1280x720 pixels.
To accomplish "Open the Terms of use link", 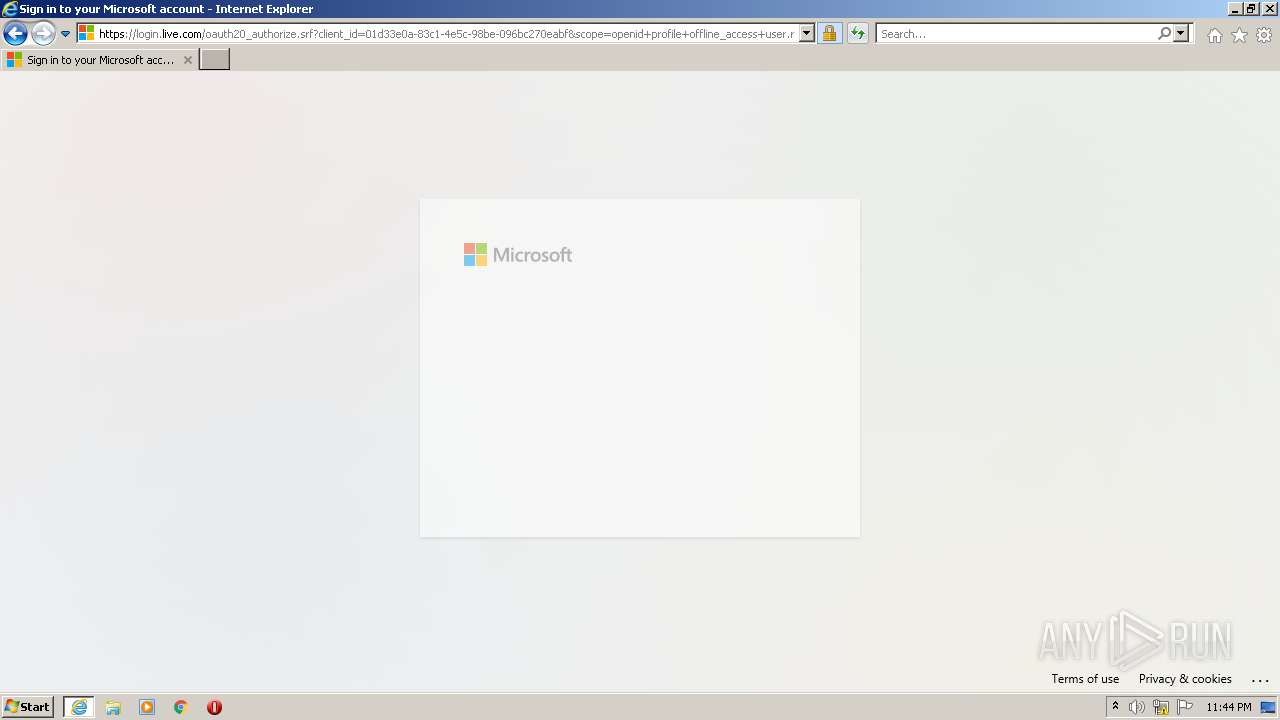I will [1085, 679].
